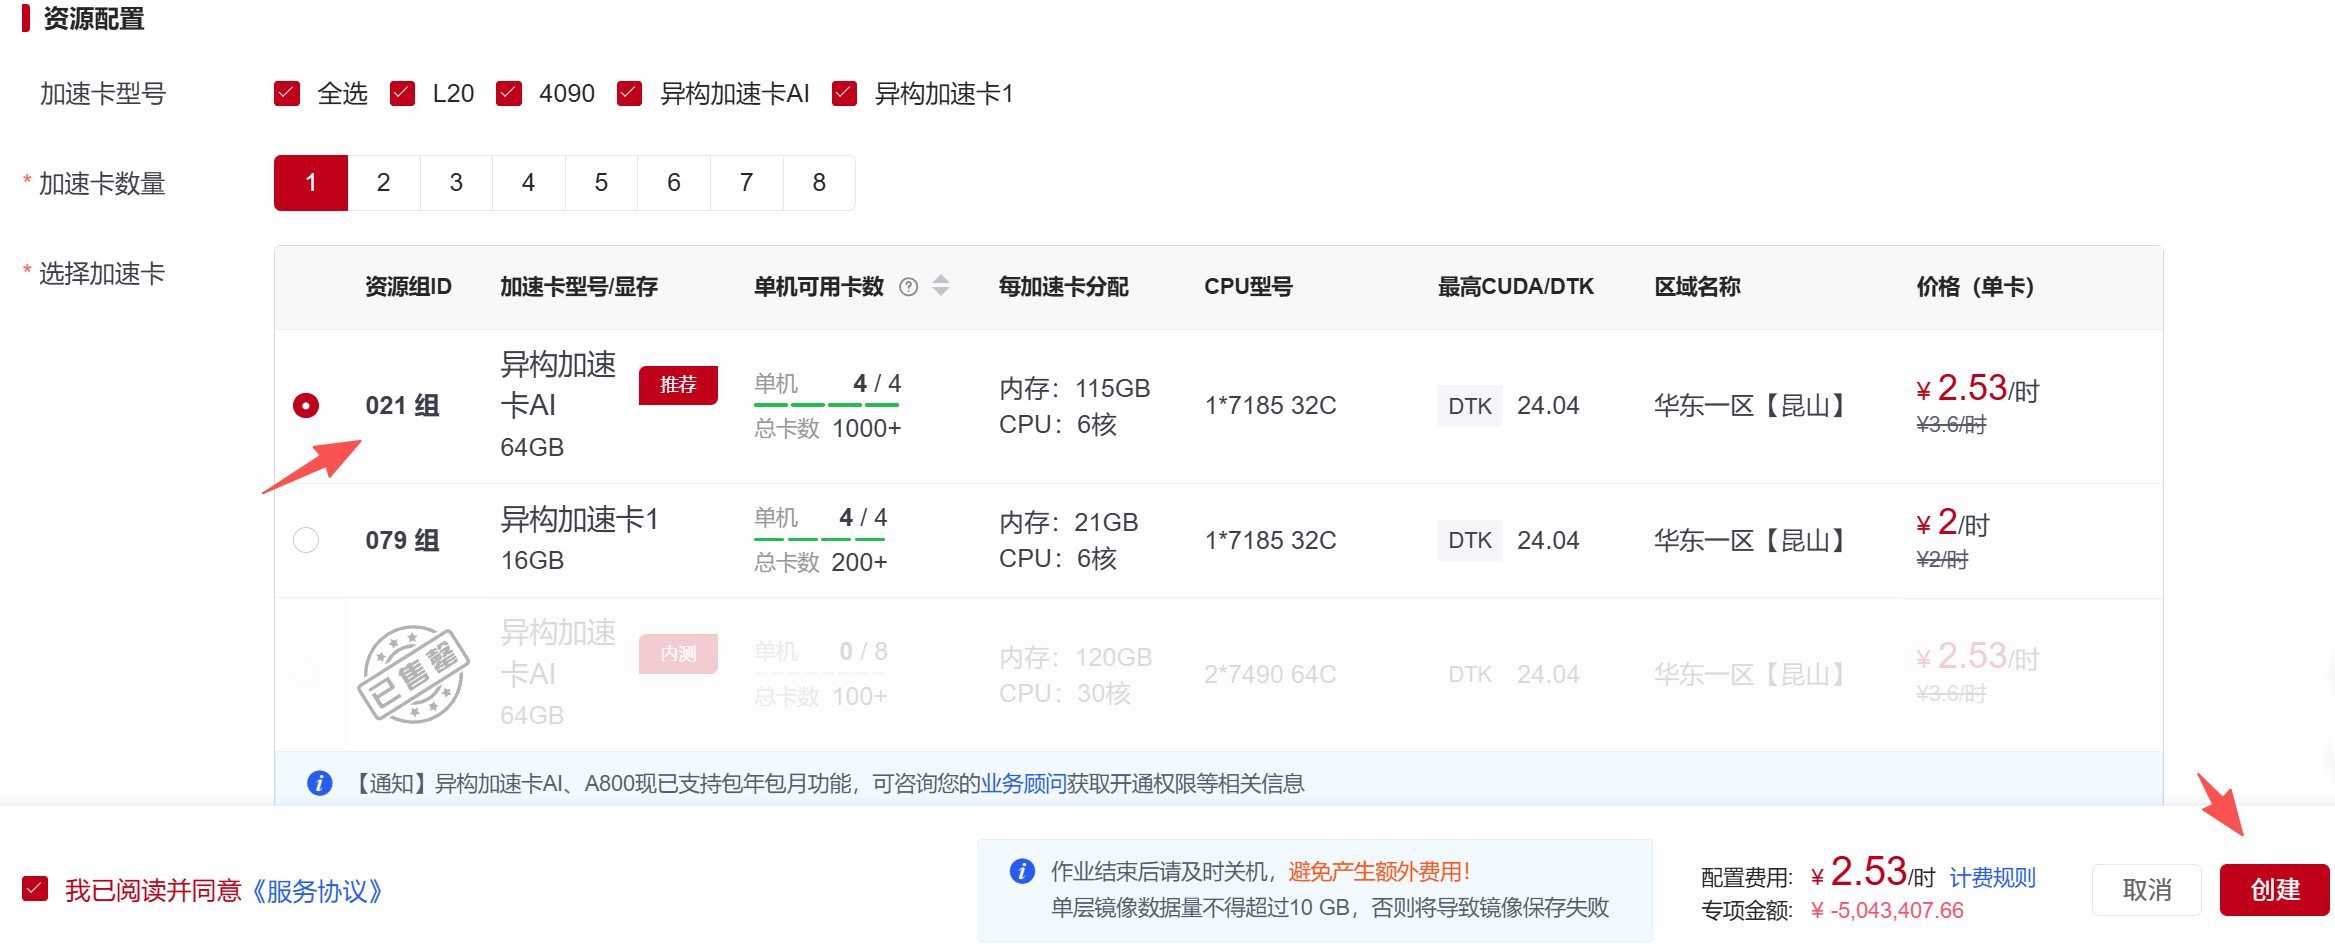Click the info icon beside 作业结束后请及时关机
This screenshot has height=949, width=2335.
(1022, 871)
